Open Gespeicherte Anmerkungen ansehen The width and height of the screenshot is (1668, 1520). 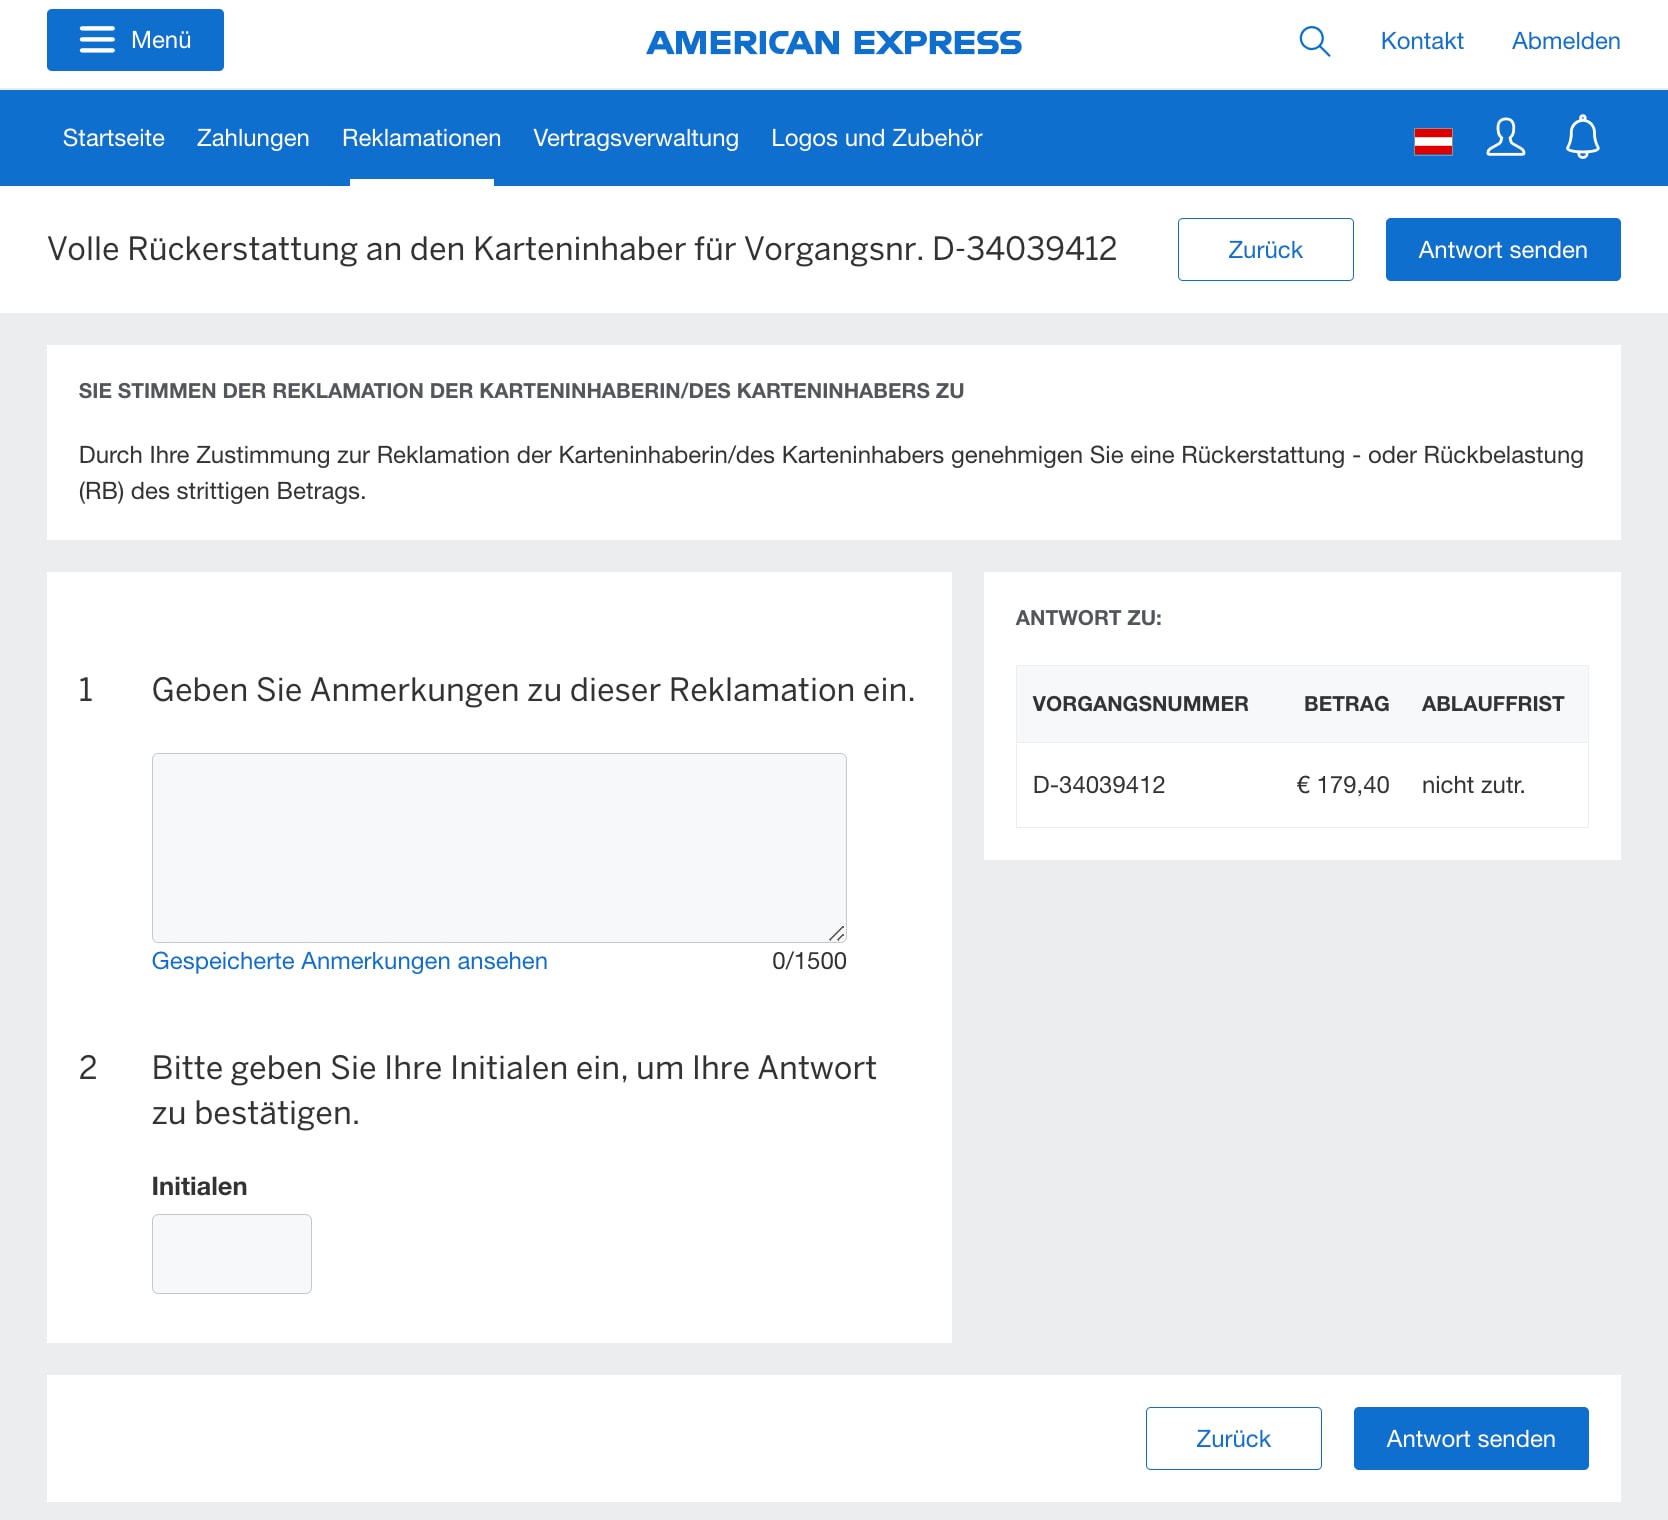349,960
